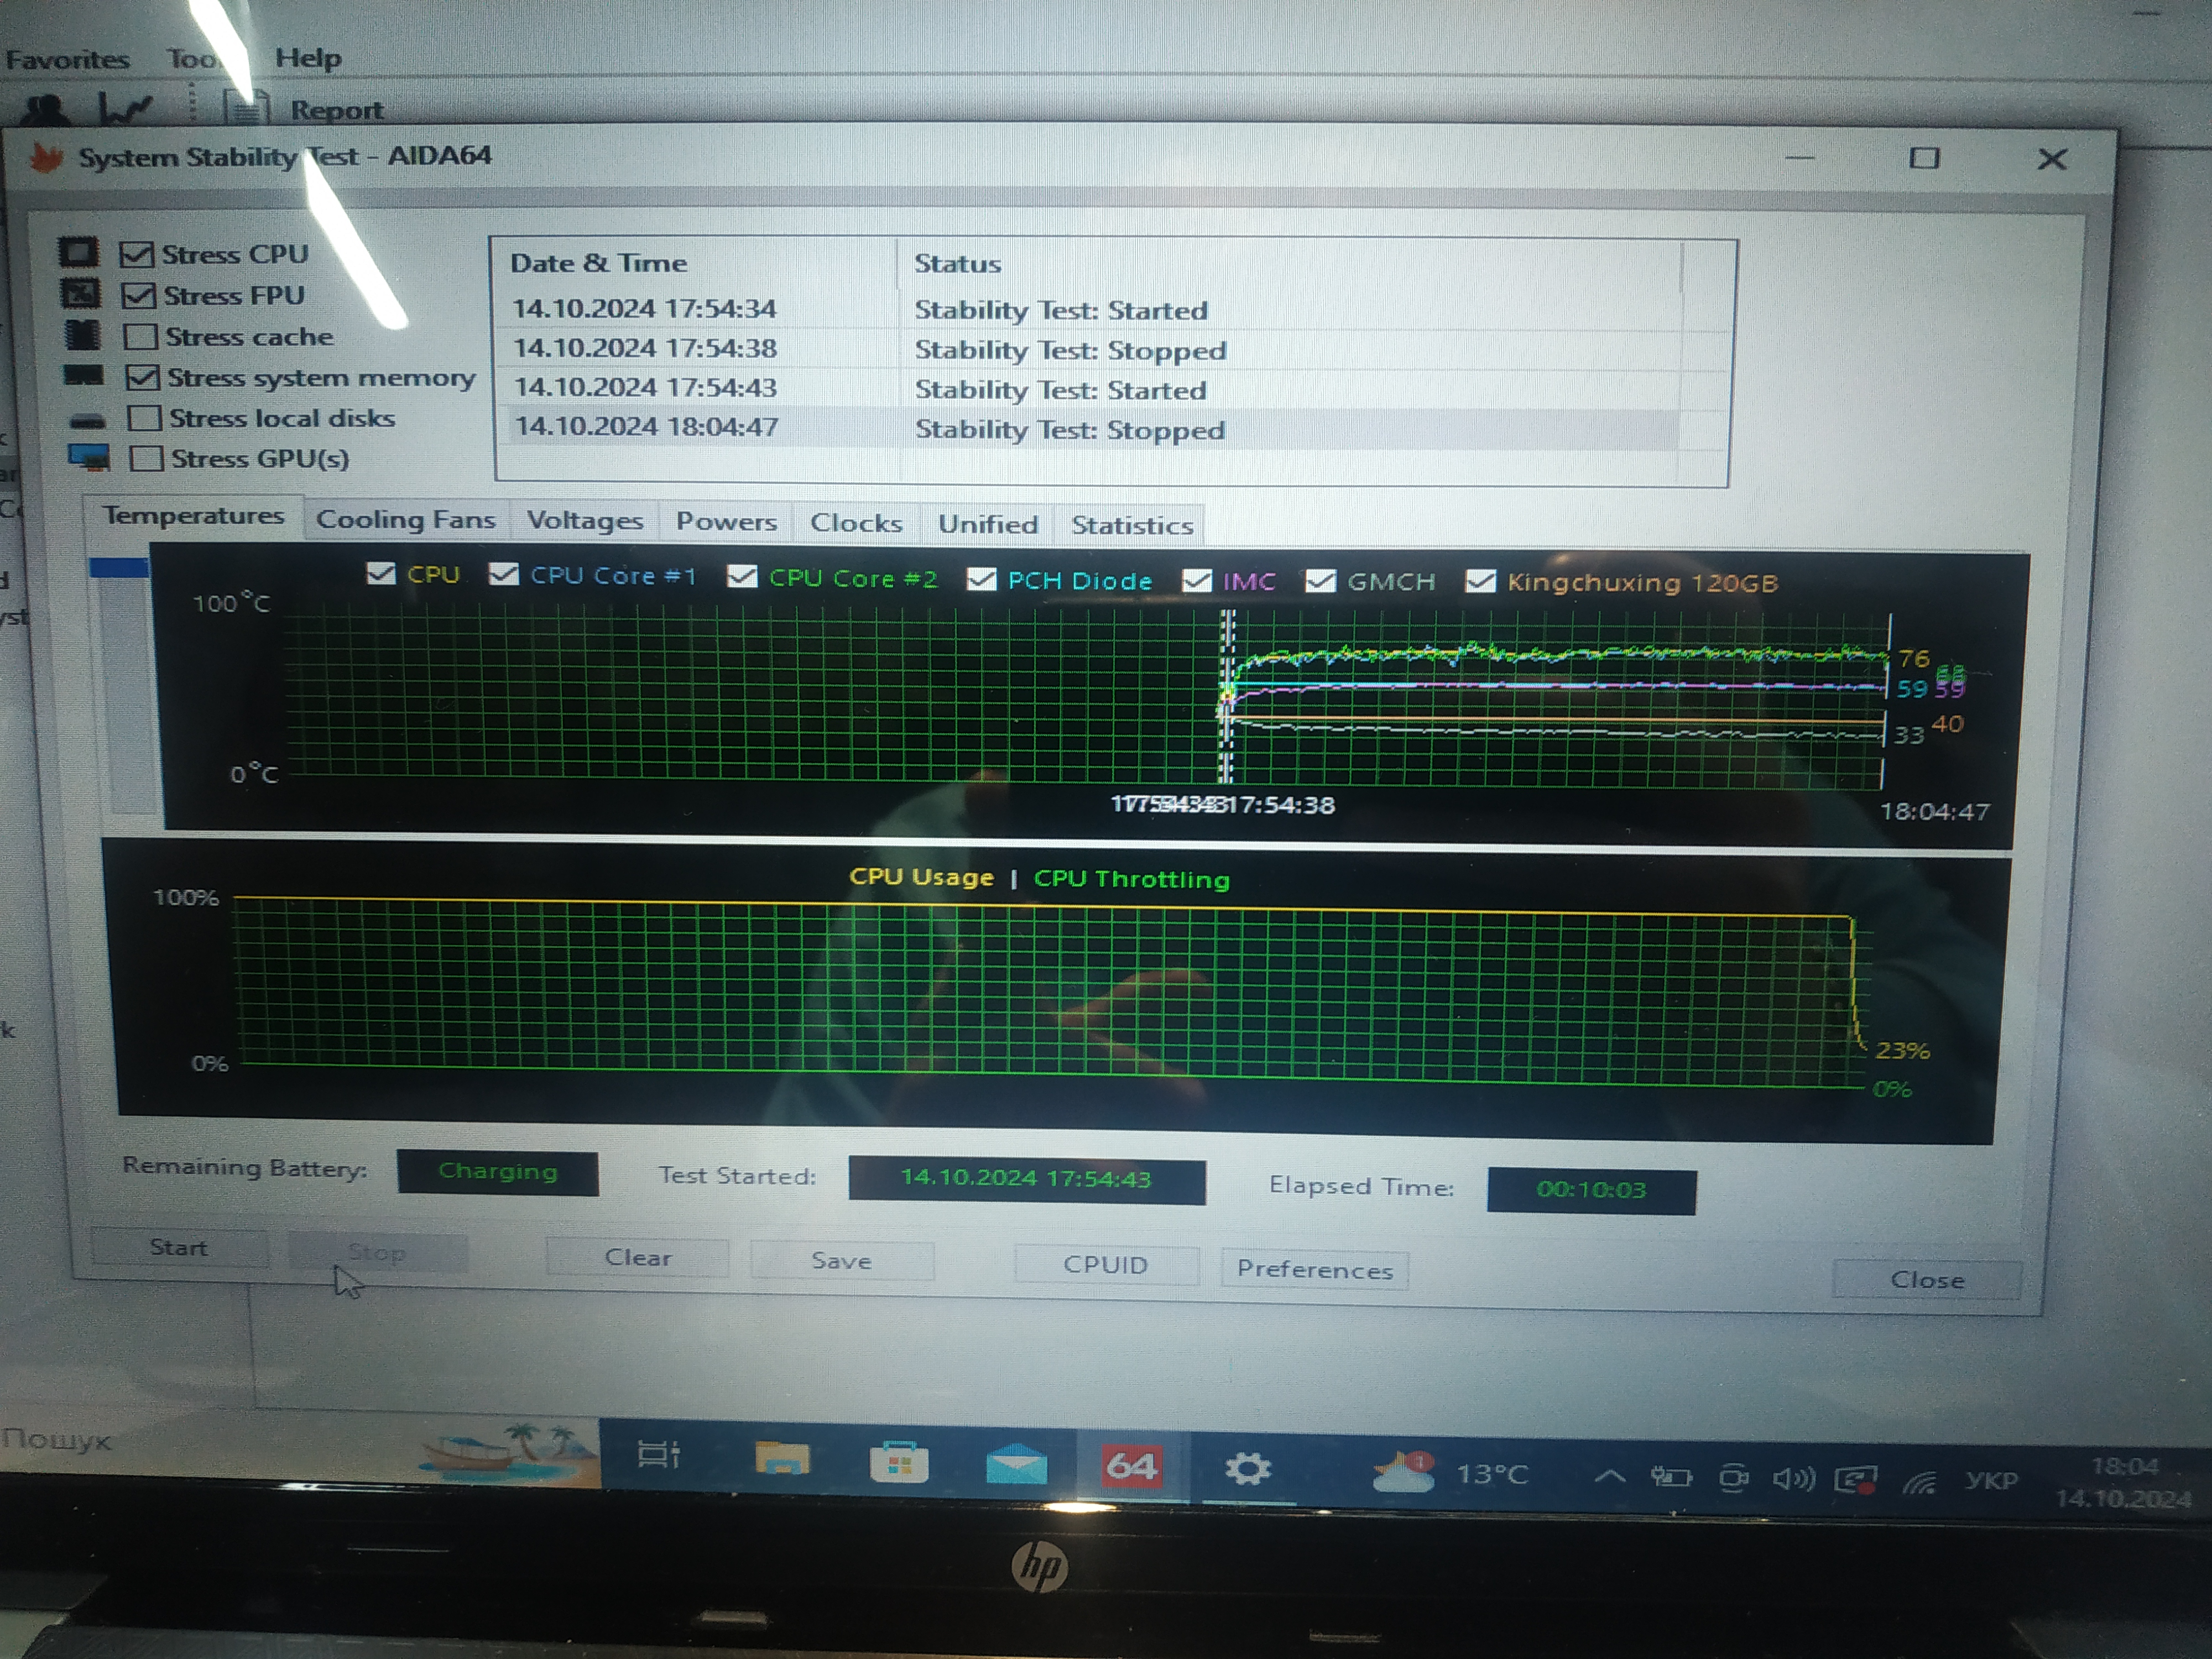
Task: Click the Charging battery status field
Action: pos(498,1172)
